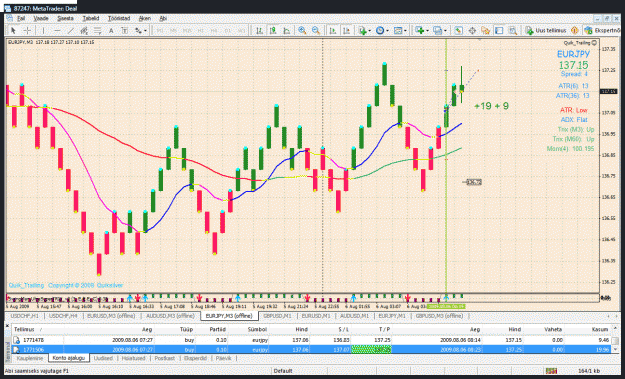Open the Fail menu

pyautogui.click(x=21, y=18)
